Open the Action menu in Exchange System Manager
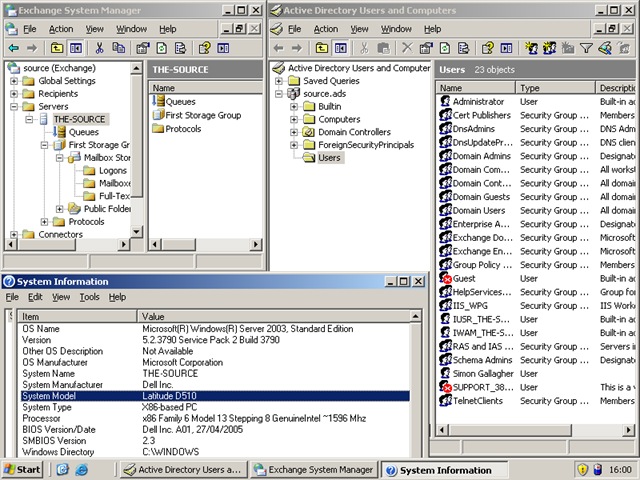Screen dimensions: 640x480 tap(63, 29)
